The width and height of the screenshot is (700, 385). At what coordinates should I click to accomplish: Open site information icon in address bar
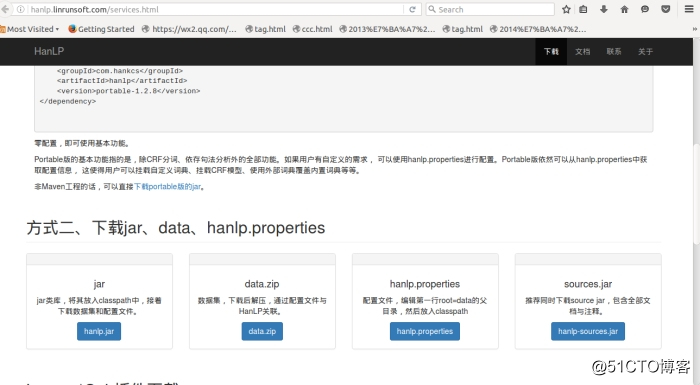21,9
